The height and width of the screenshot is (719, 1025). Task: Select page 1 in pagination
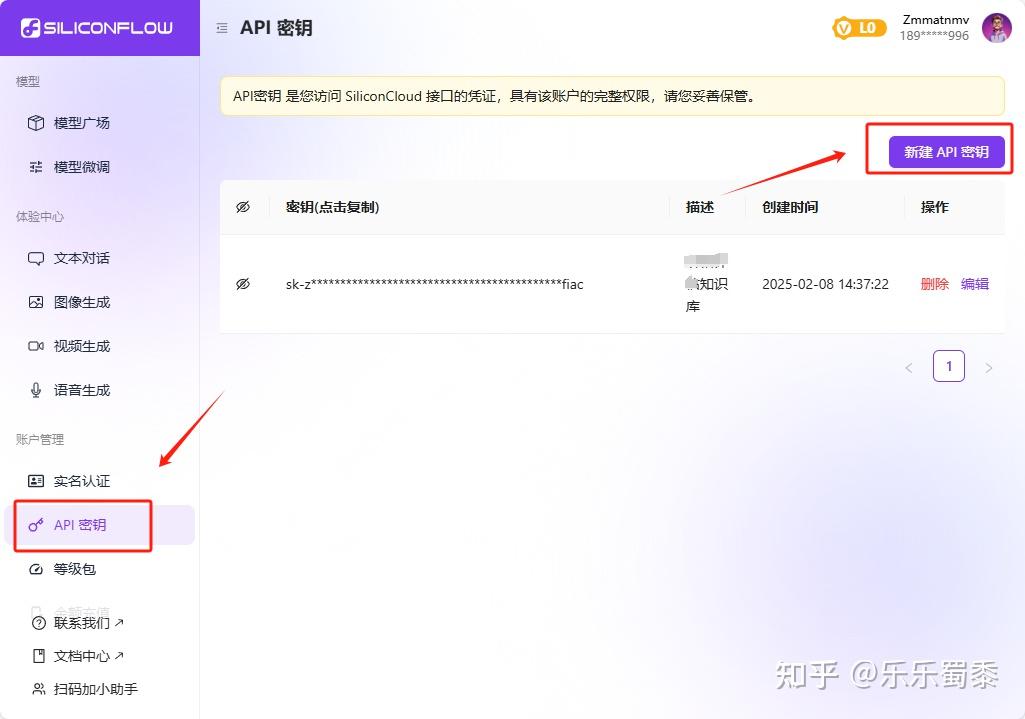[x=949, y=366]
